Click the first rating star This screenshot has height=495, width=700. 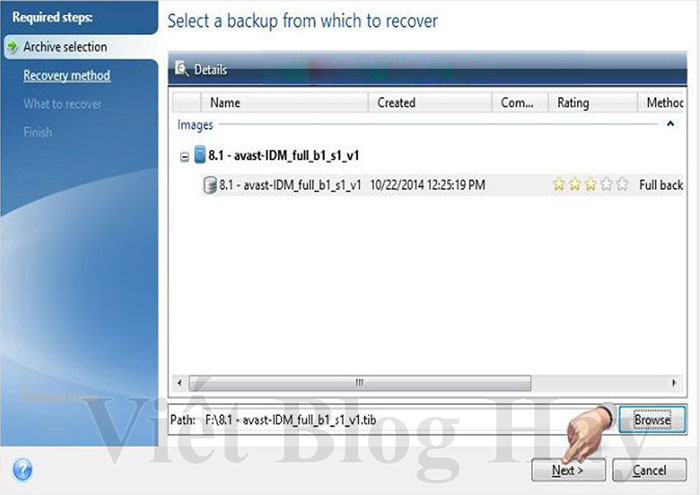coord(559,184)
